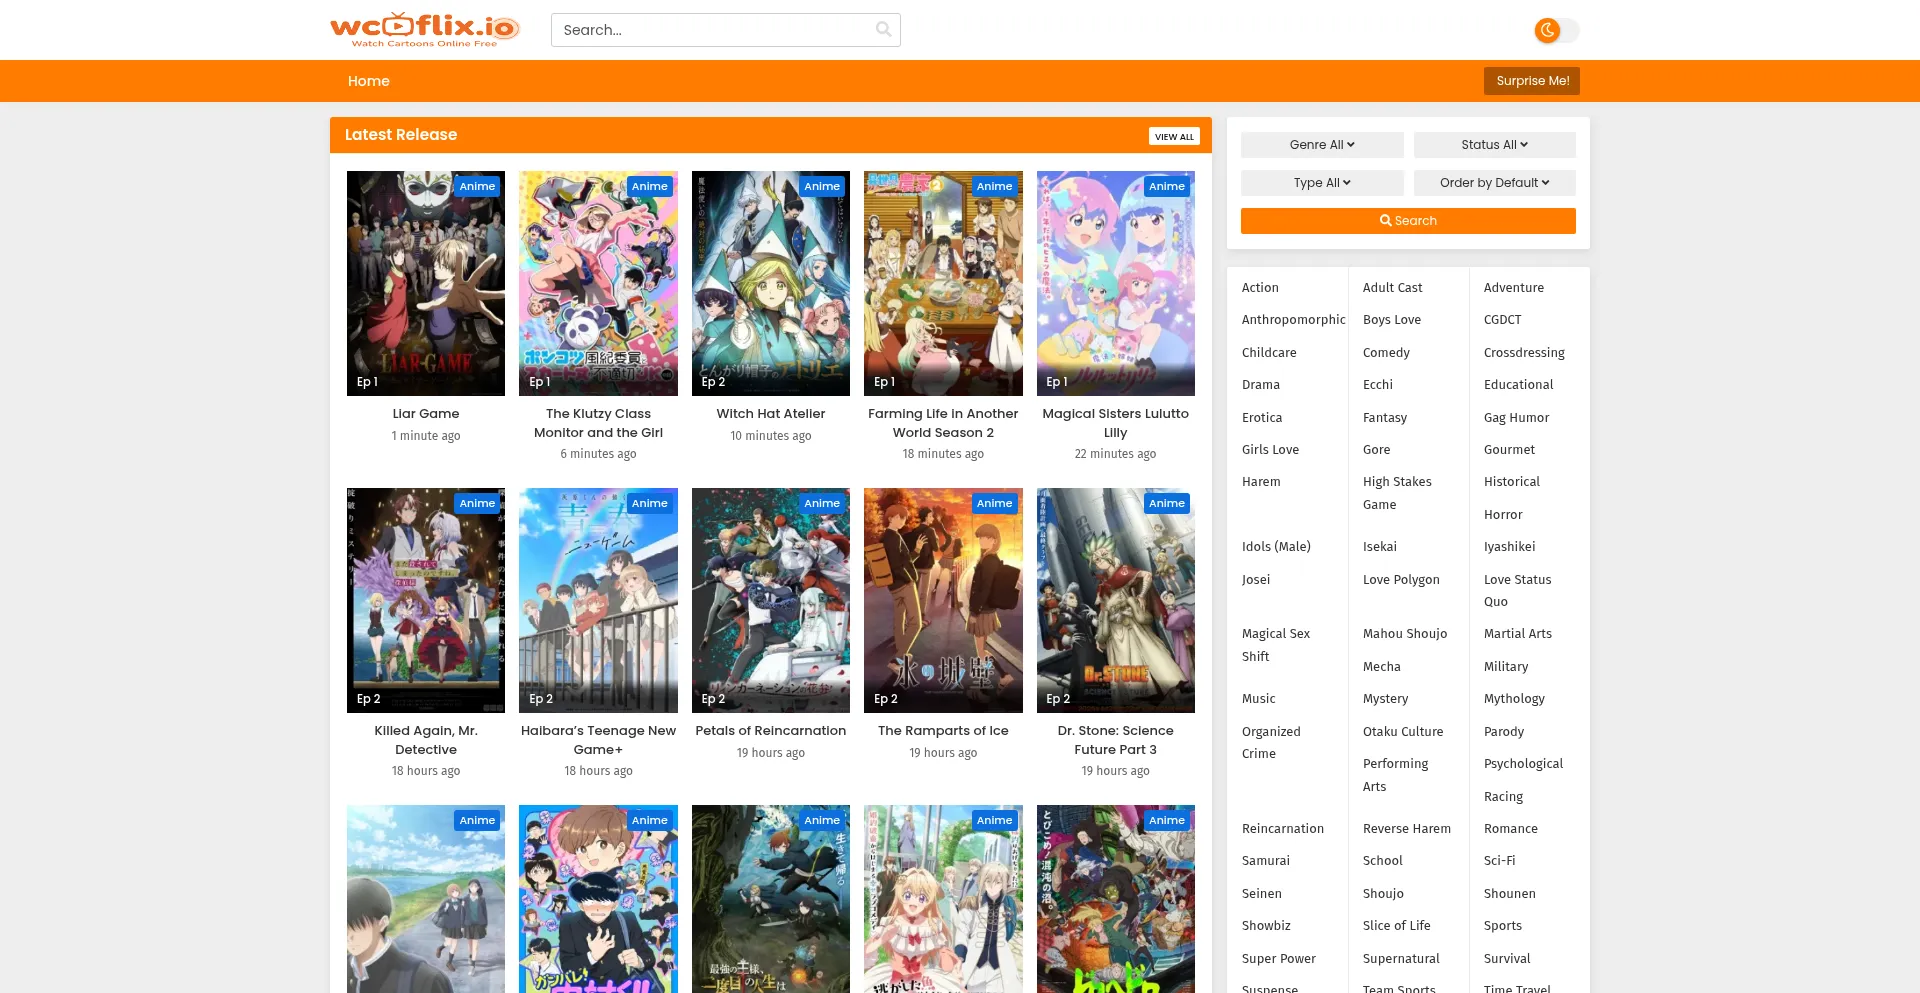This screenshot has width=1920, height=993.
Task: Open the Liar Game poster thumbnail
Action: [426, 283]
